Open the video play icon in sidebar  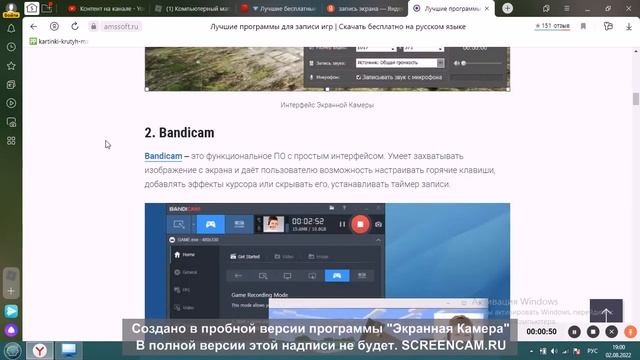click(x=11, y=103)
